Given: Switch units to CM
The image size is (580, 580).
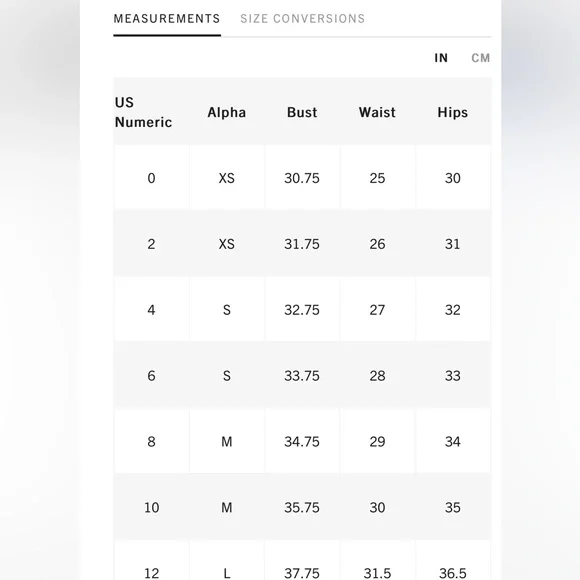Looking at the screenshot, I should coord(480,58).
